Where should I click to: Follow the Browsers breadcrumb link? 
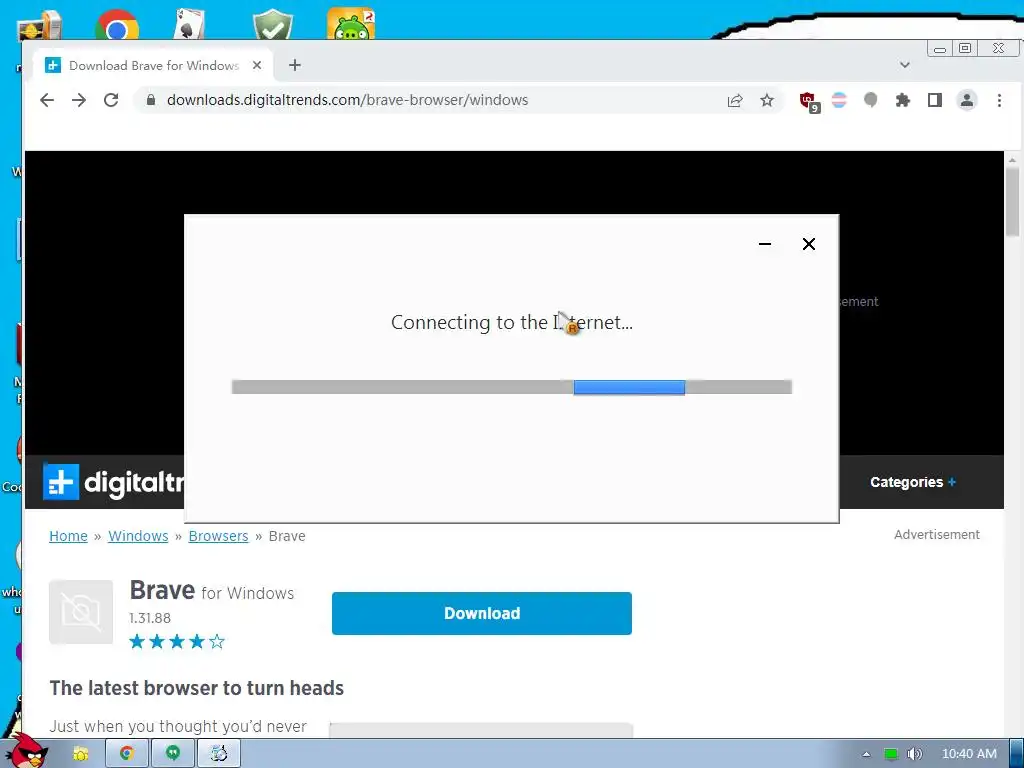pyautogui.click(x=218, y=536)
